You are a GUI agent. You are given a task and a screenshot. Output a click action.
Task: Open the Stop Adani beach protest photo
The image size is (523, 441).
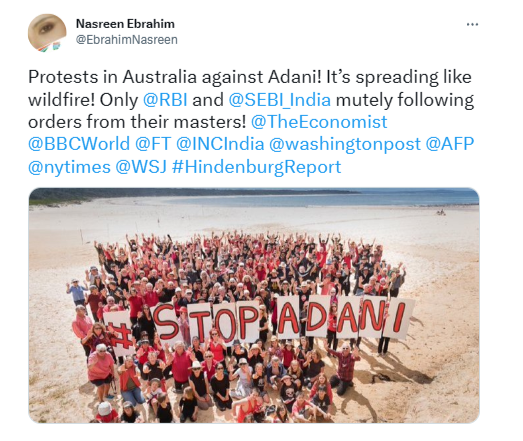click(254, 306)
